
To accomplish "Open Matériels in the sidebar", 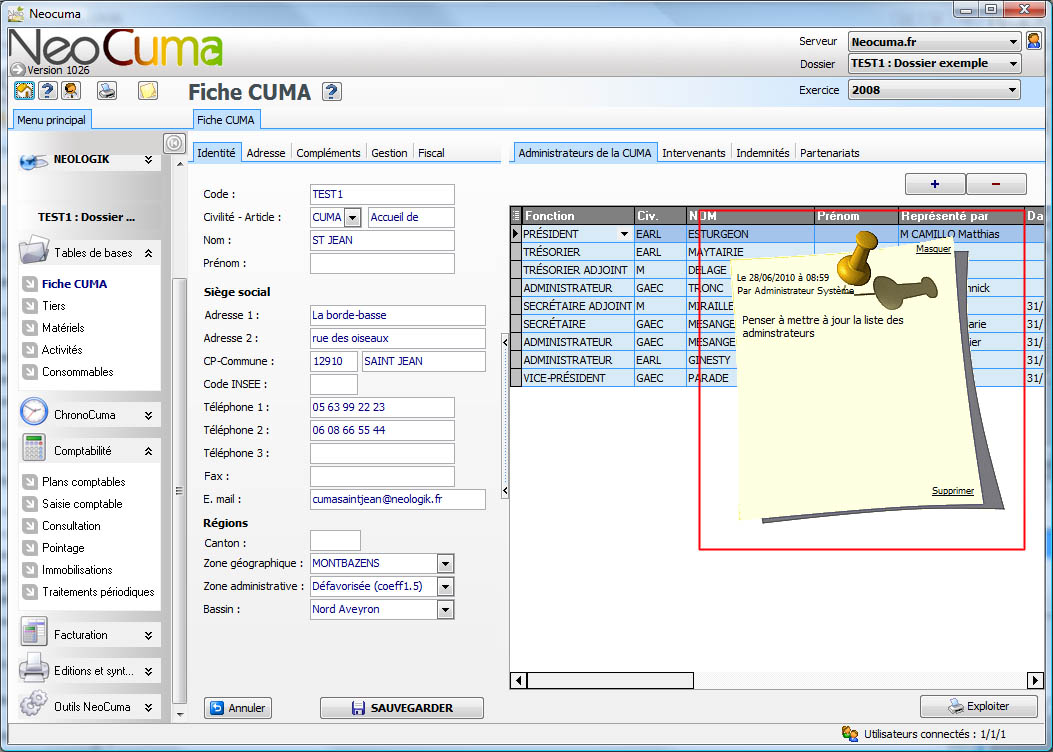I will 63,328.
